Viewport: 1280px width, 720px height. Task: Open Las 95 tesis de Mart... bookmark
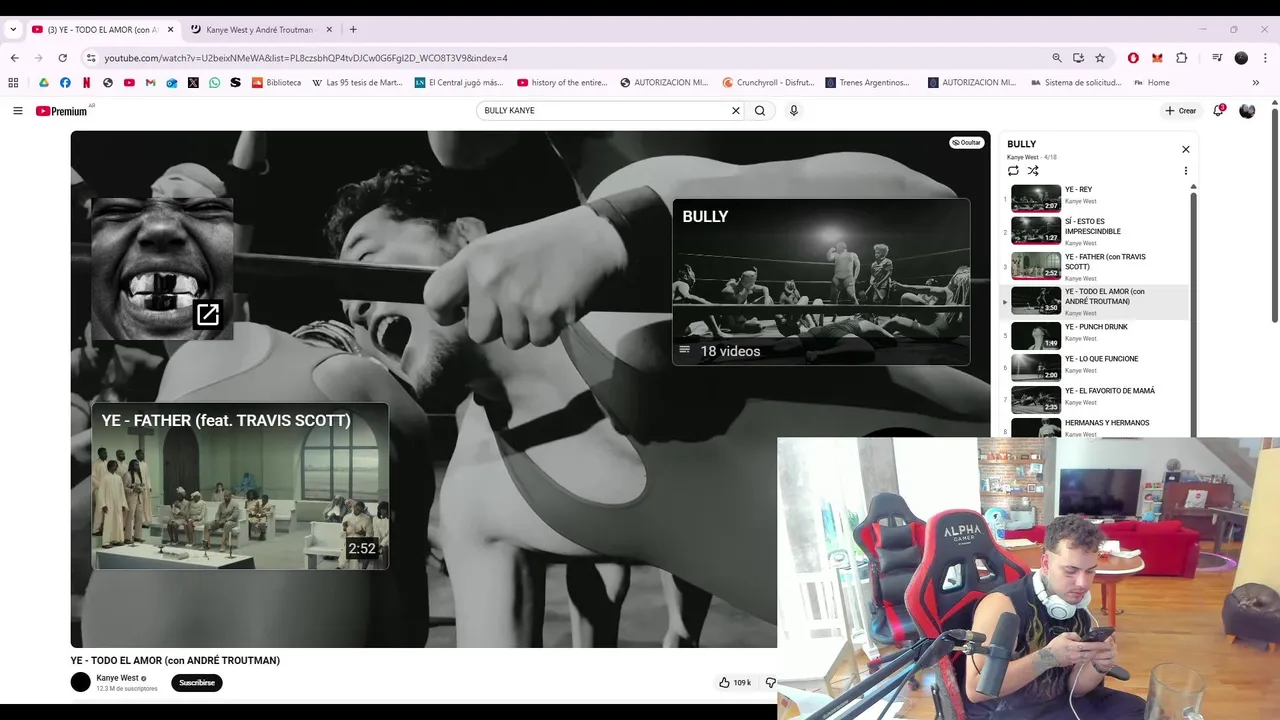pos(357,83)
